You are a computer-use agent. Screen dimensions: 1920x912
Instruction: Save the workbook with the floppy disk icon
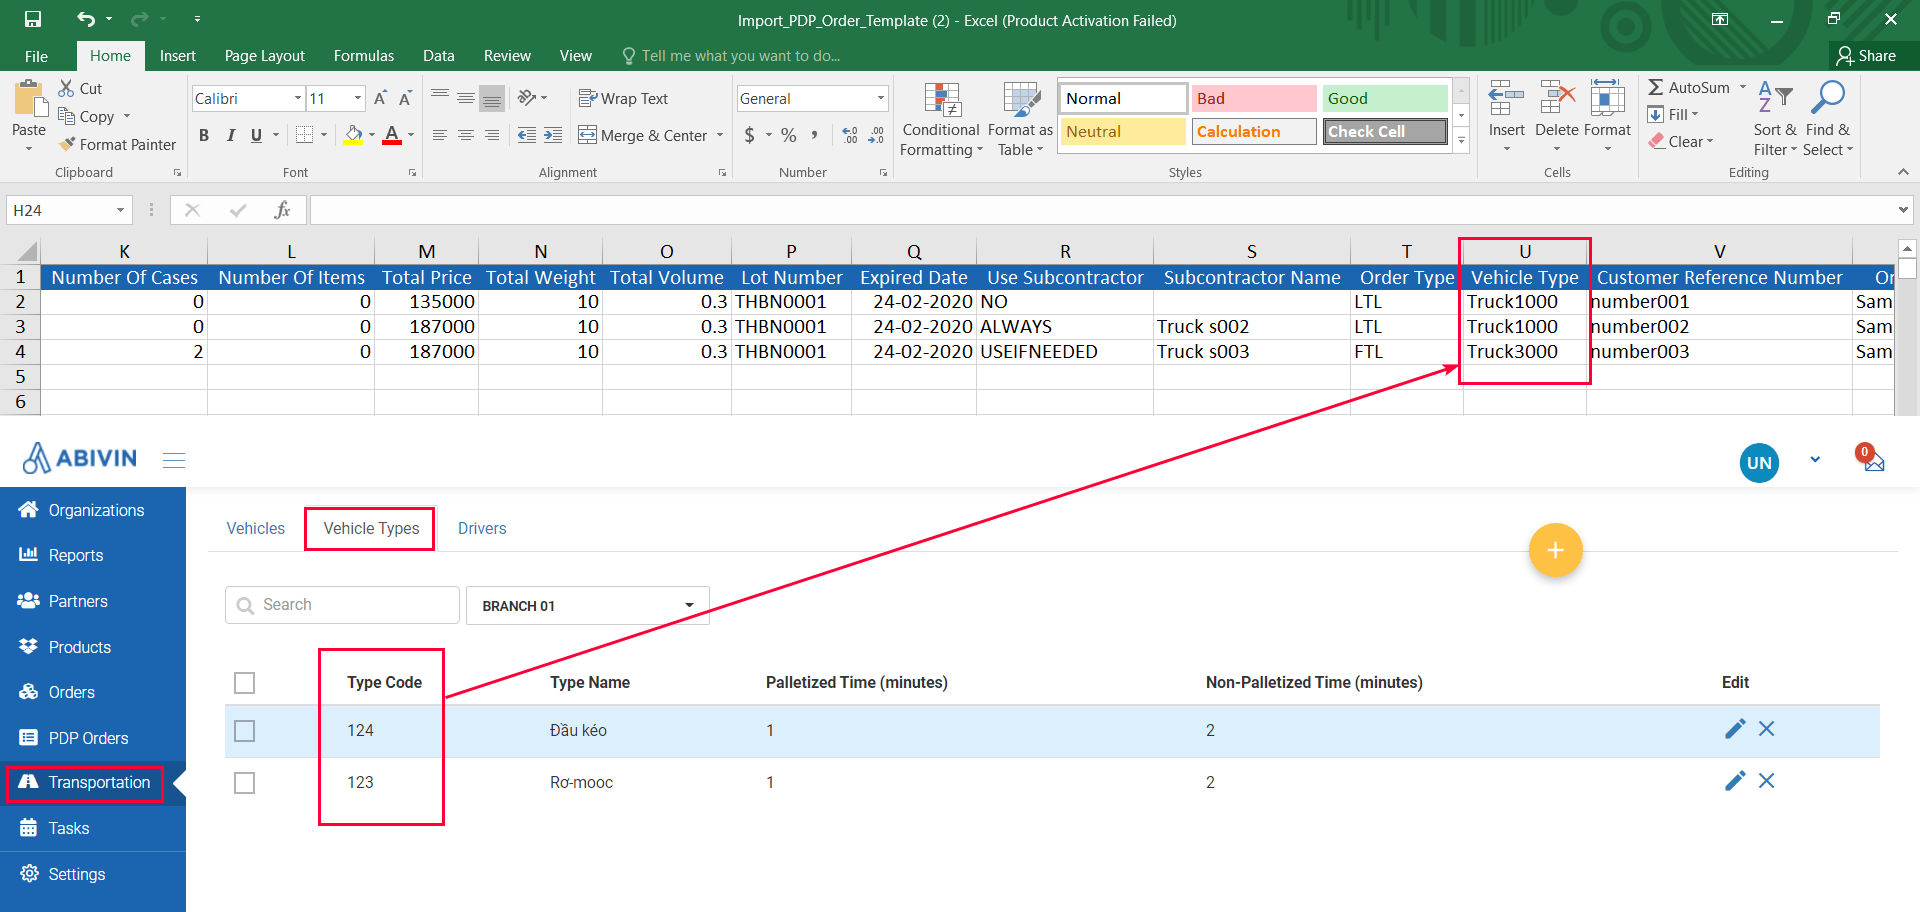[33, 20]
